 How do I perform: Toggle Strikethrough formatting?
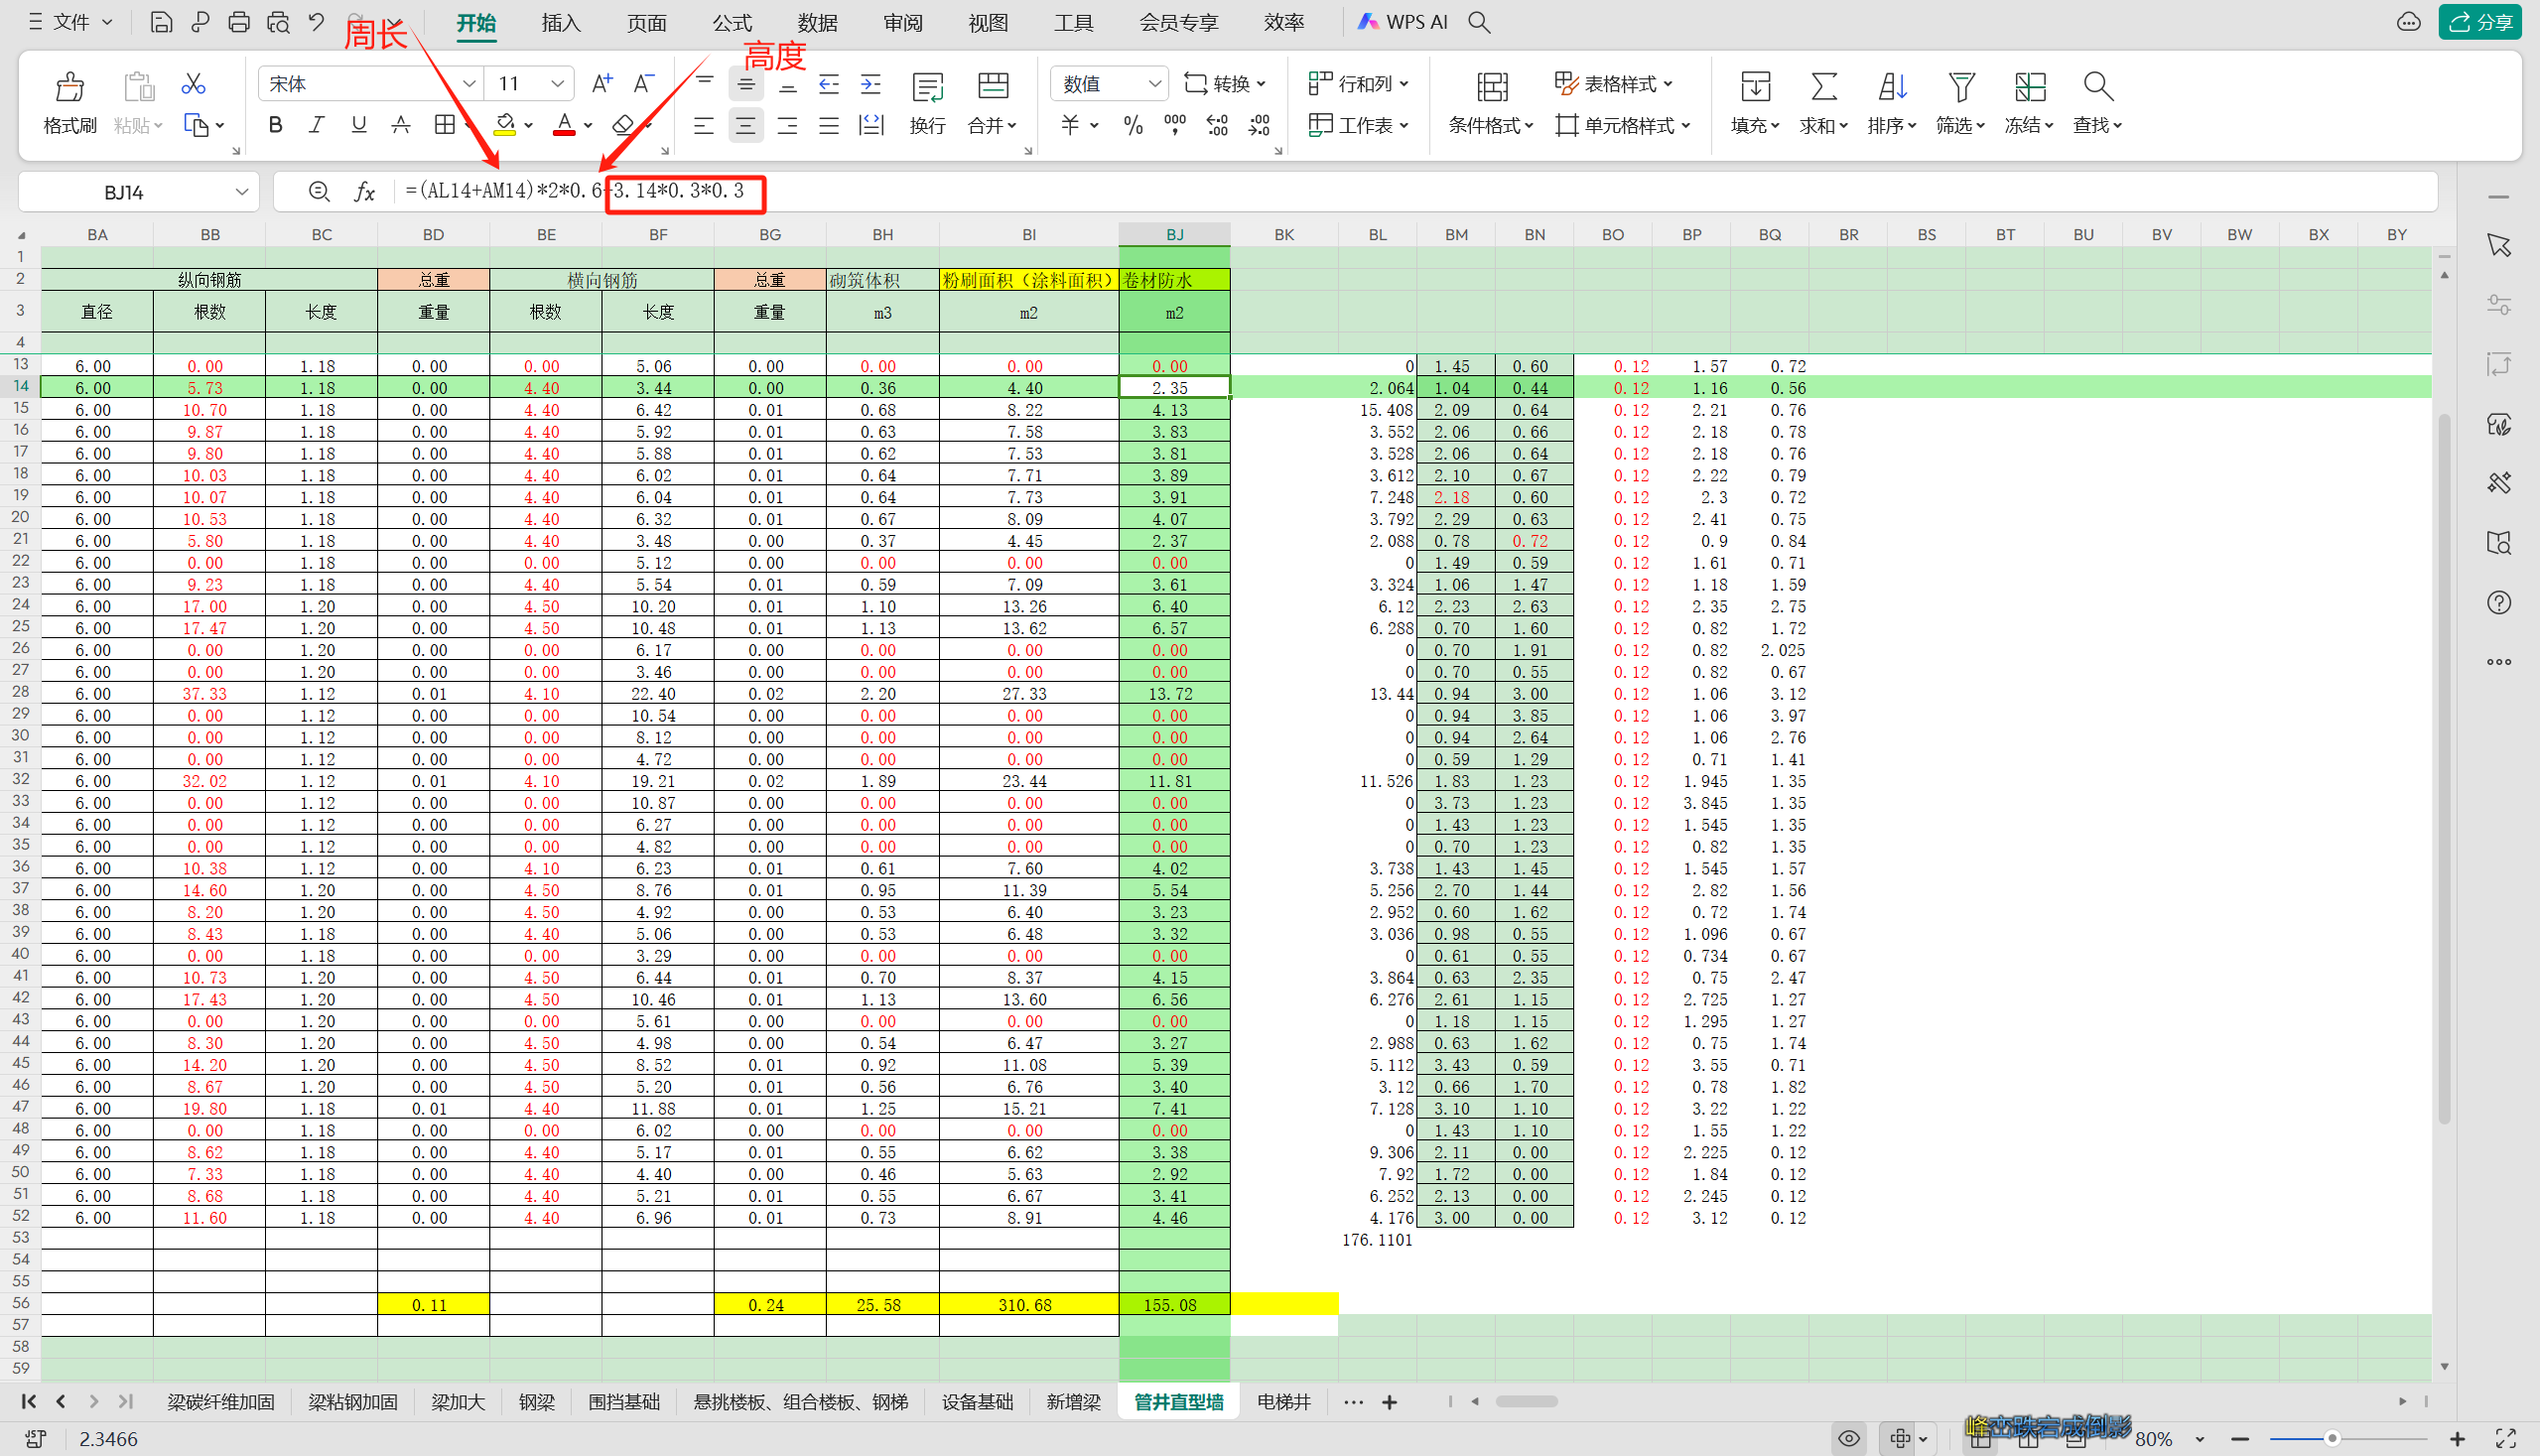400,125
